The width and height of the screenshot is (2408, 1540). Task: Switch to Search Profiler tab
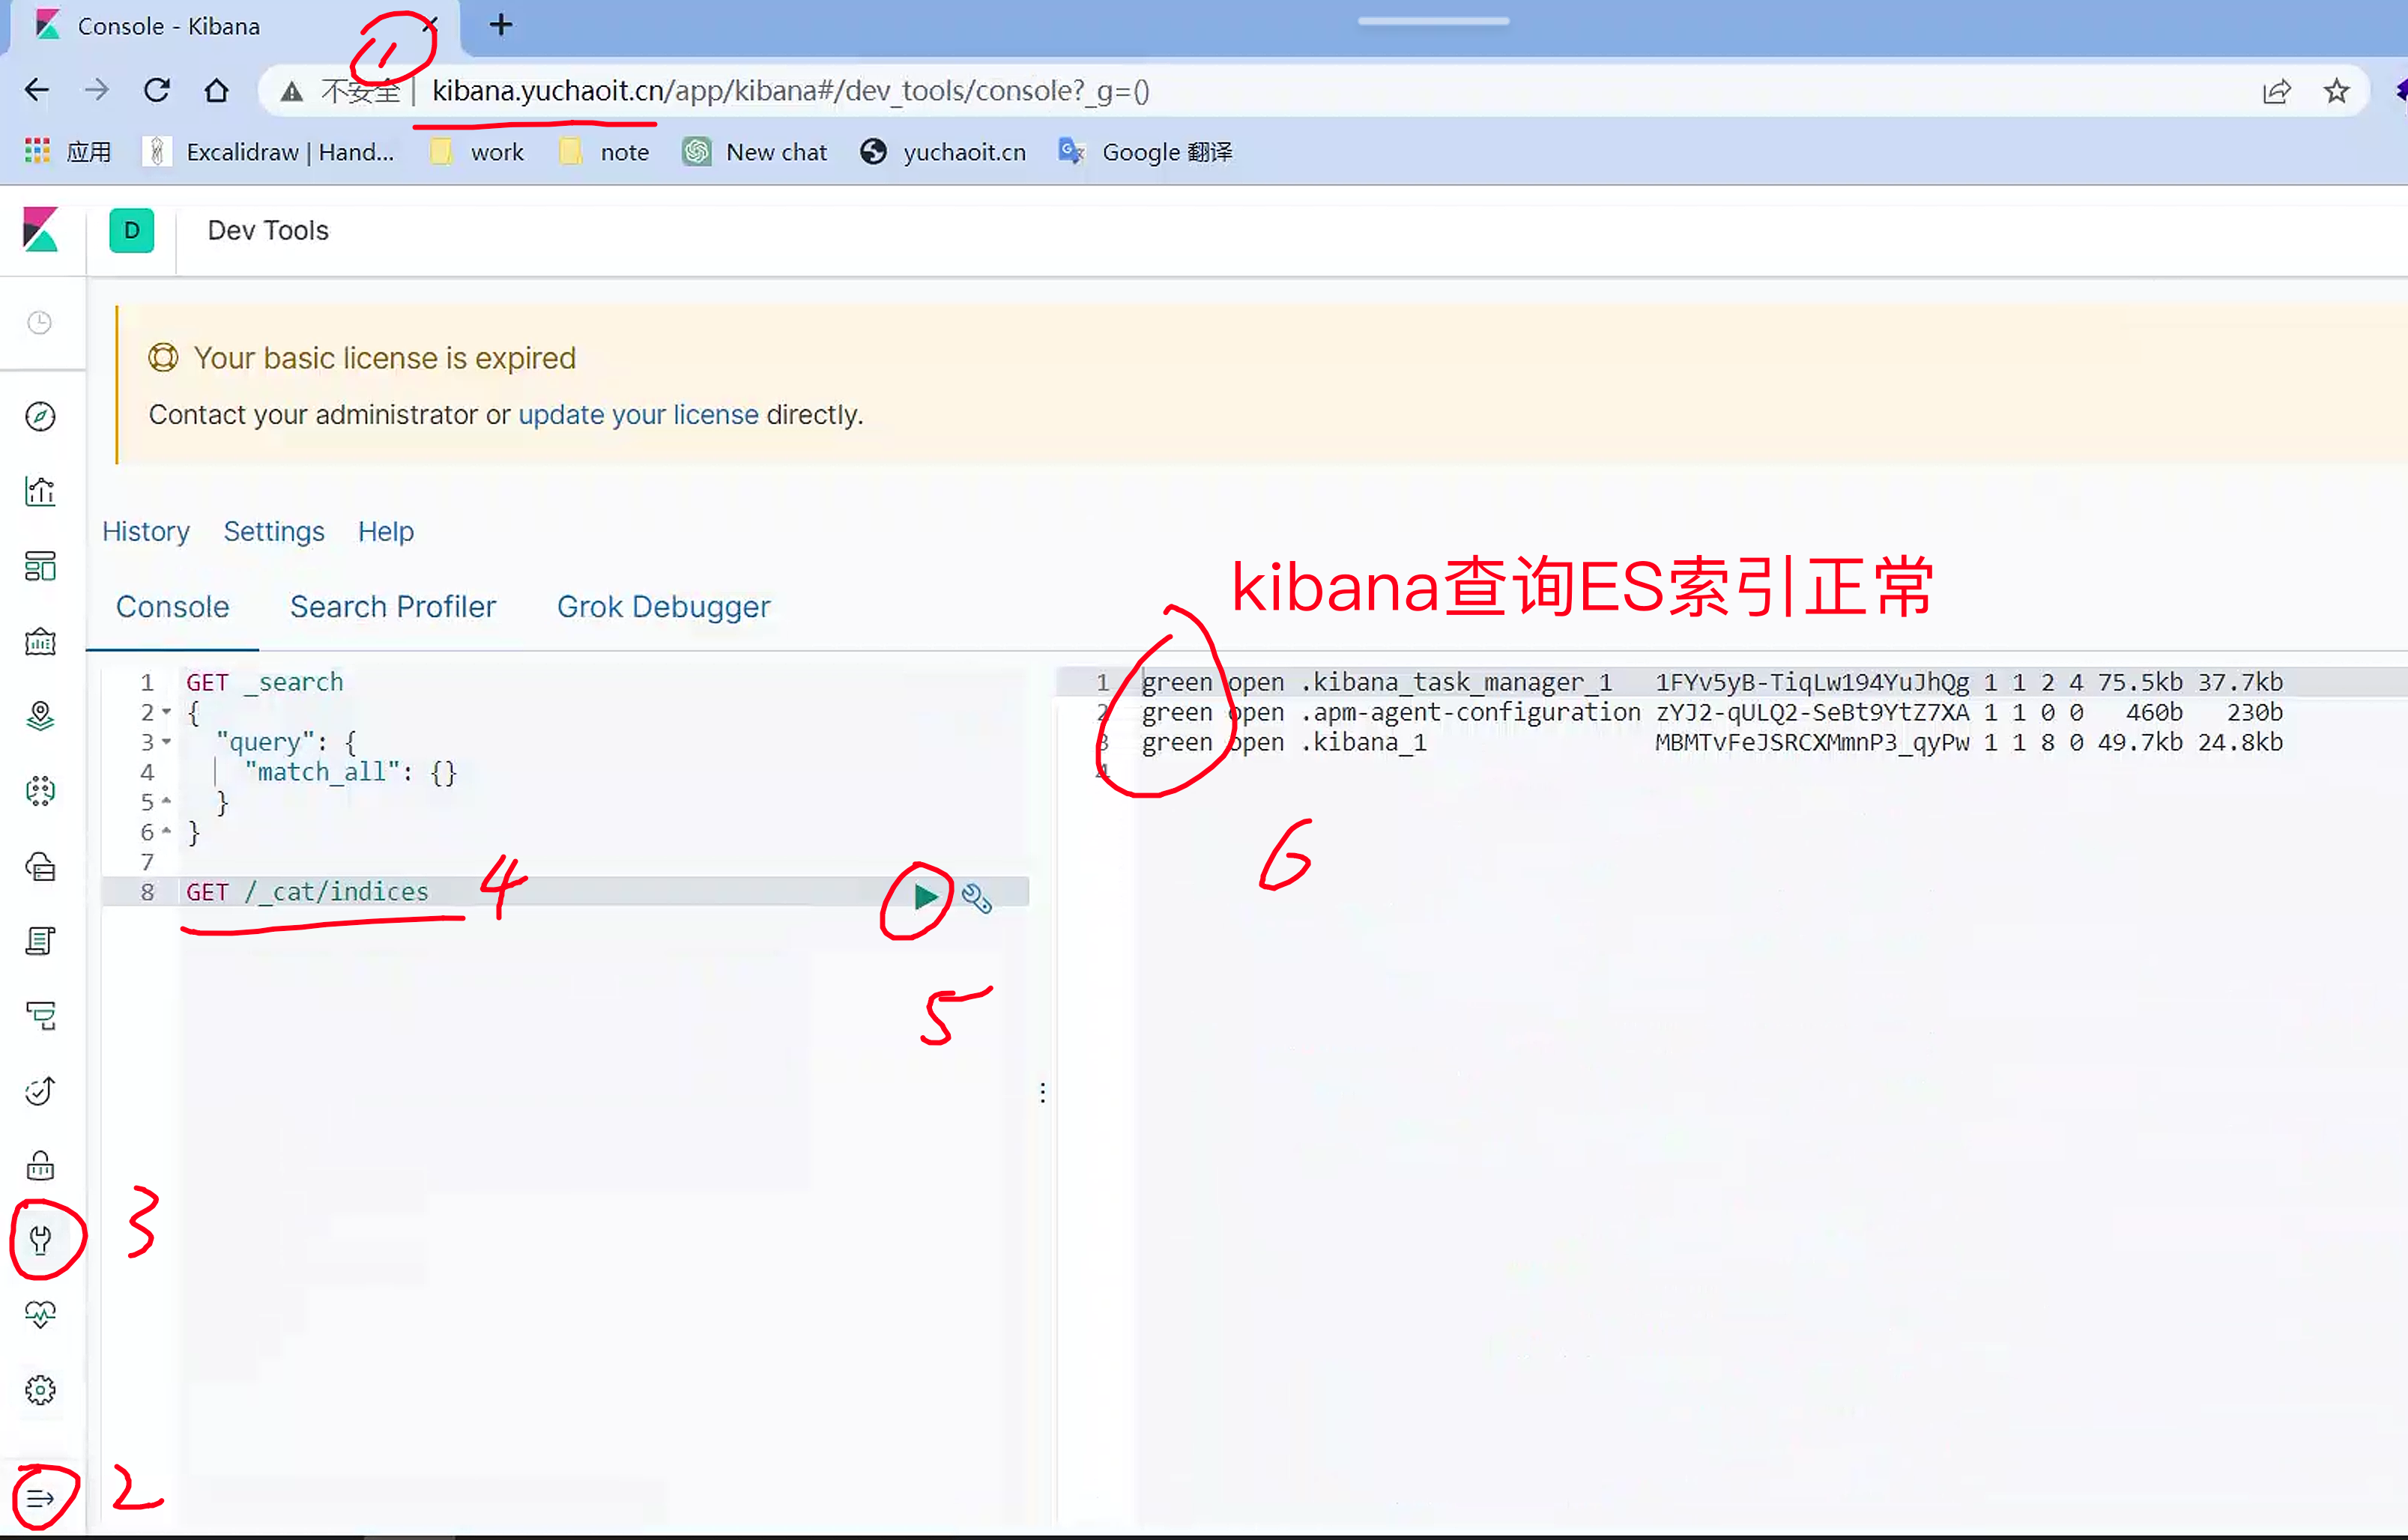pyautogui.click(x=393, y=607)
